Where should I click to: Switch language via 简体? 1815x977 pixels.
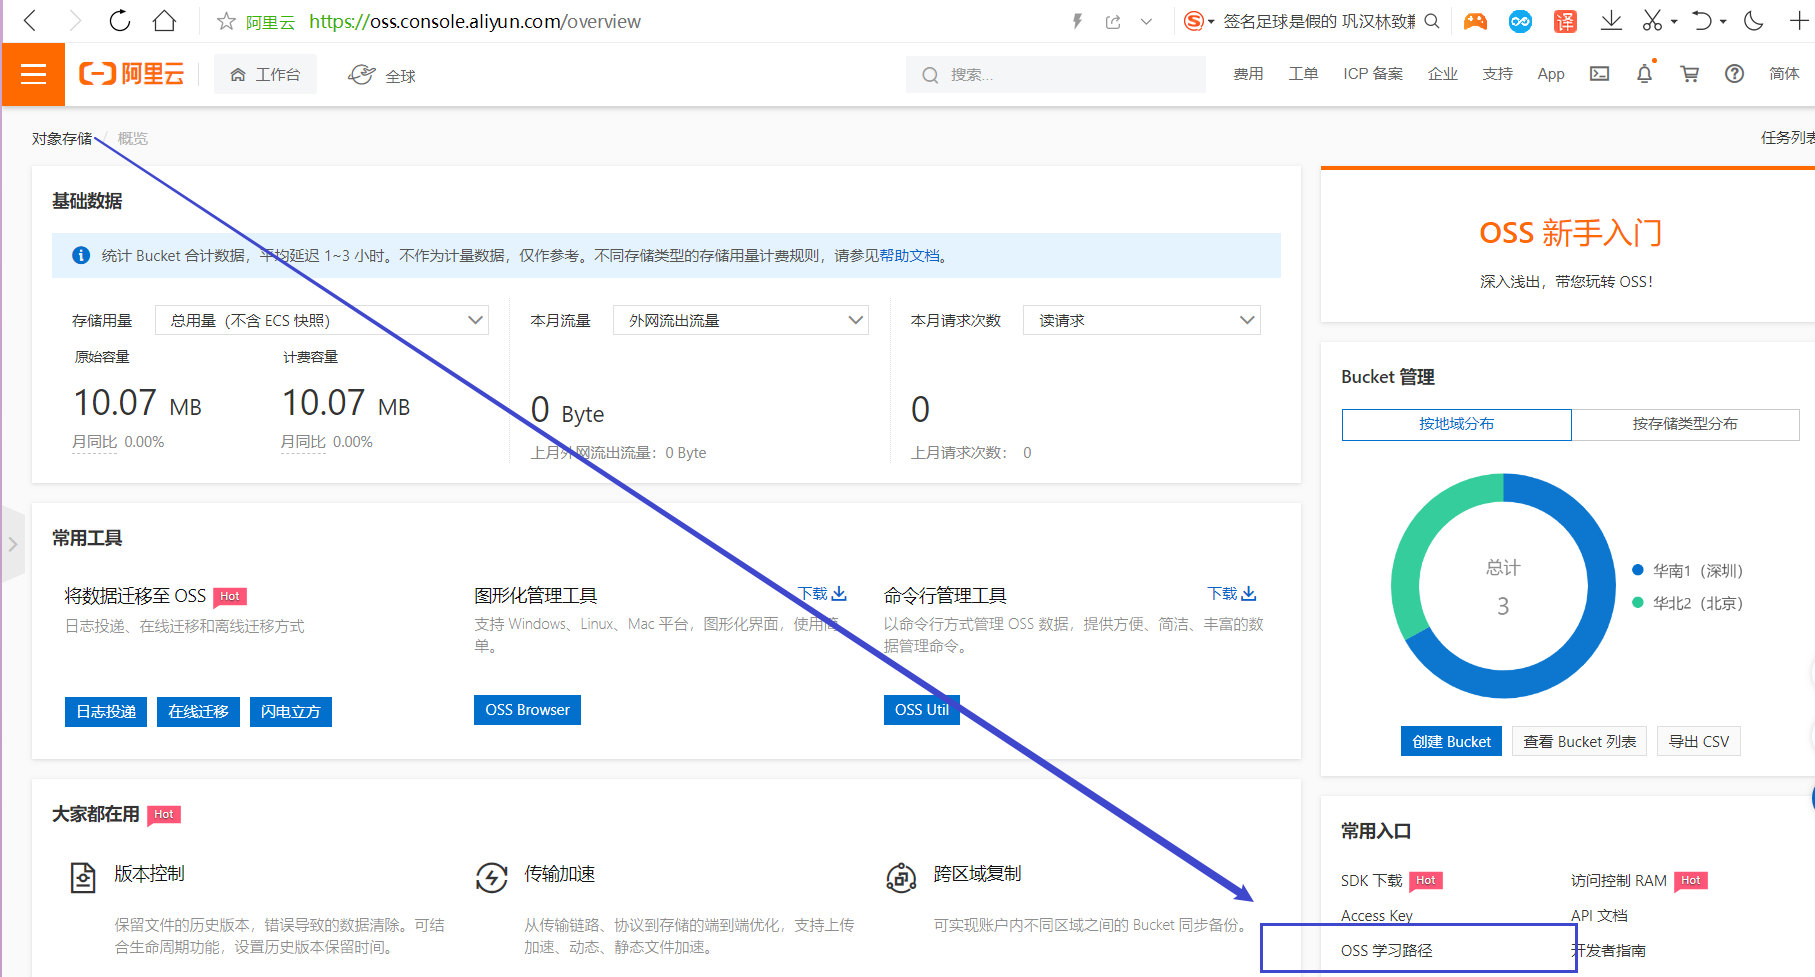tap(1784, 74)
